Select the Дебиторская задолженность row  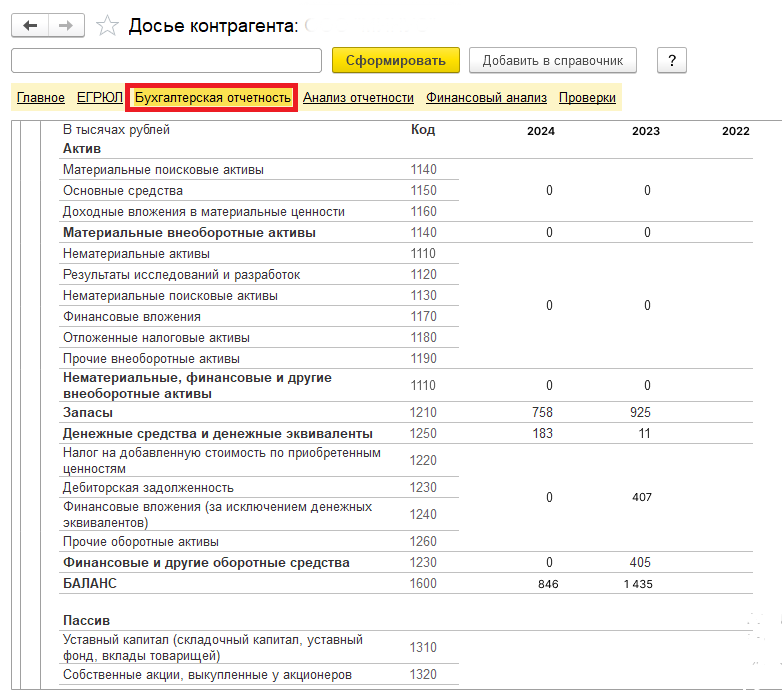click(148, 488)
